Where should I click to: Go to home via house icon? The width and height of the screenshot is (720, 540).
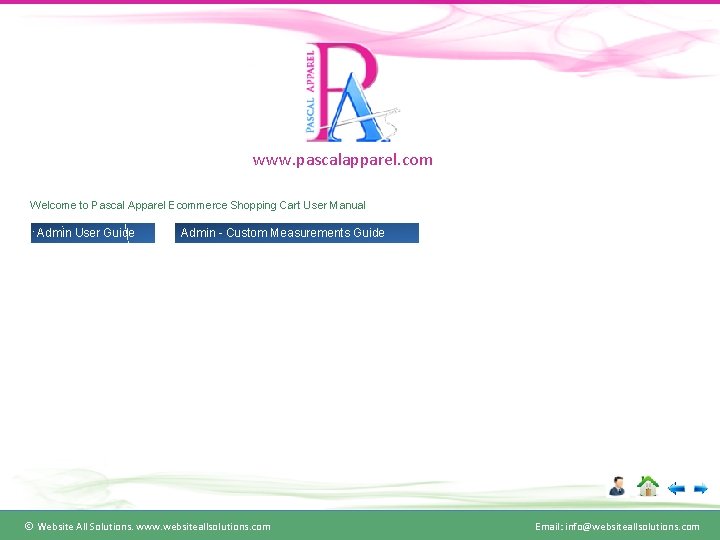tap(647, 486)
